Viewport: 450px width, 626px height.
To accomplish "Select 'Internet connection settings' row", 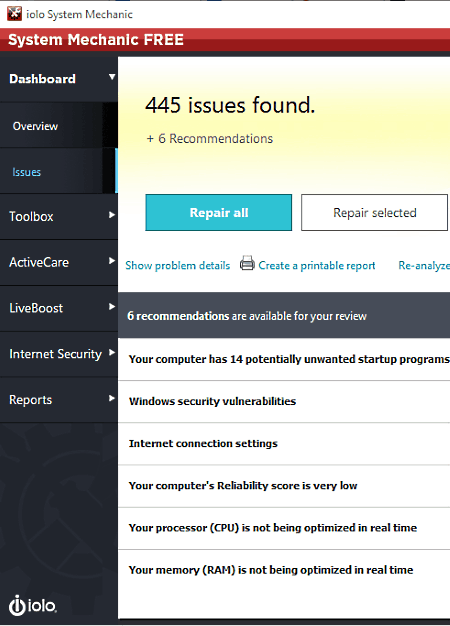I will [284, 444].
